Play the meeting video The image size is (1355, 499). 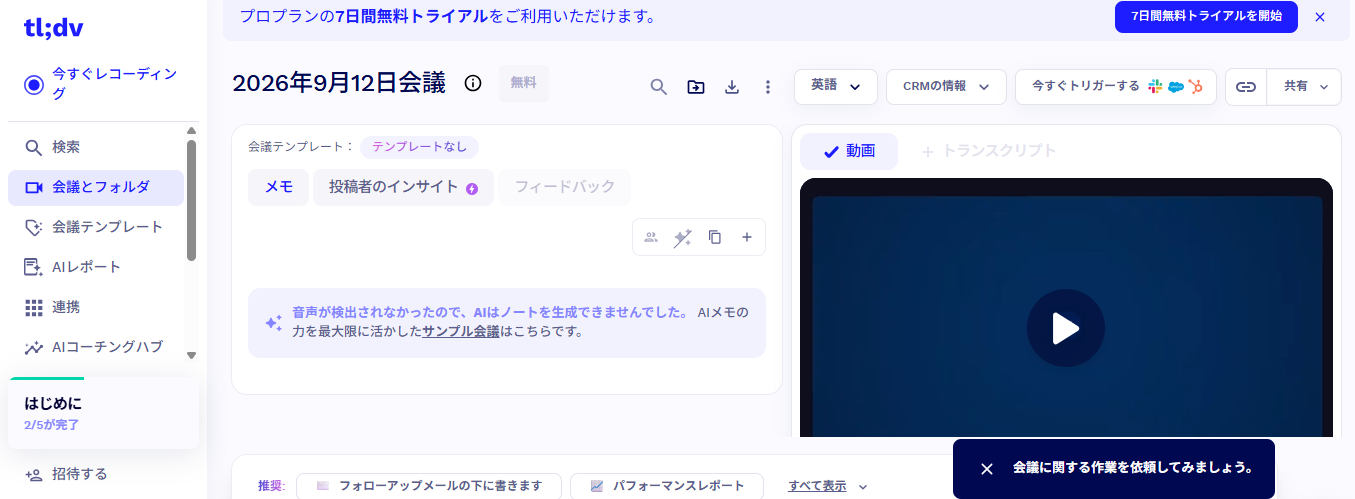point(1066,328)
